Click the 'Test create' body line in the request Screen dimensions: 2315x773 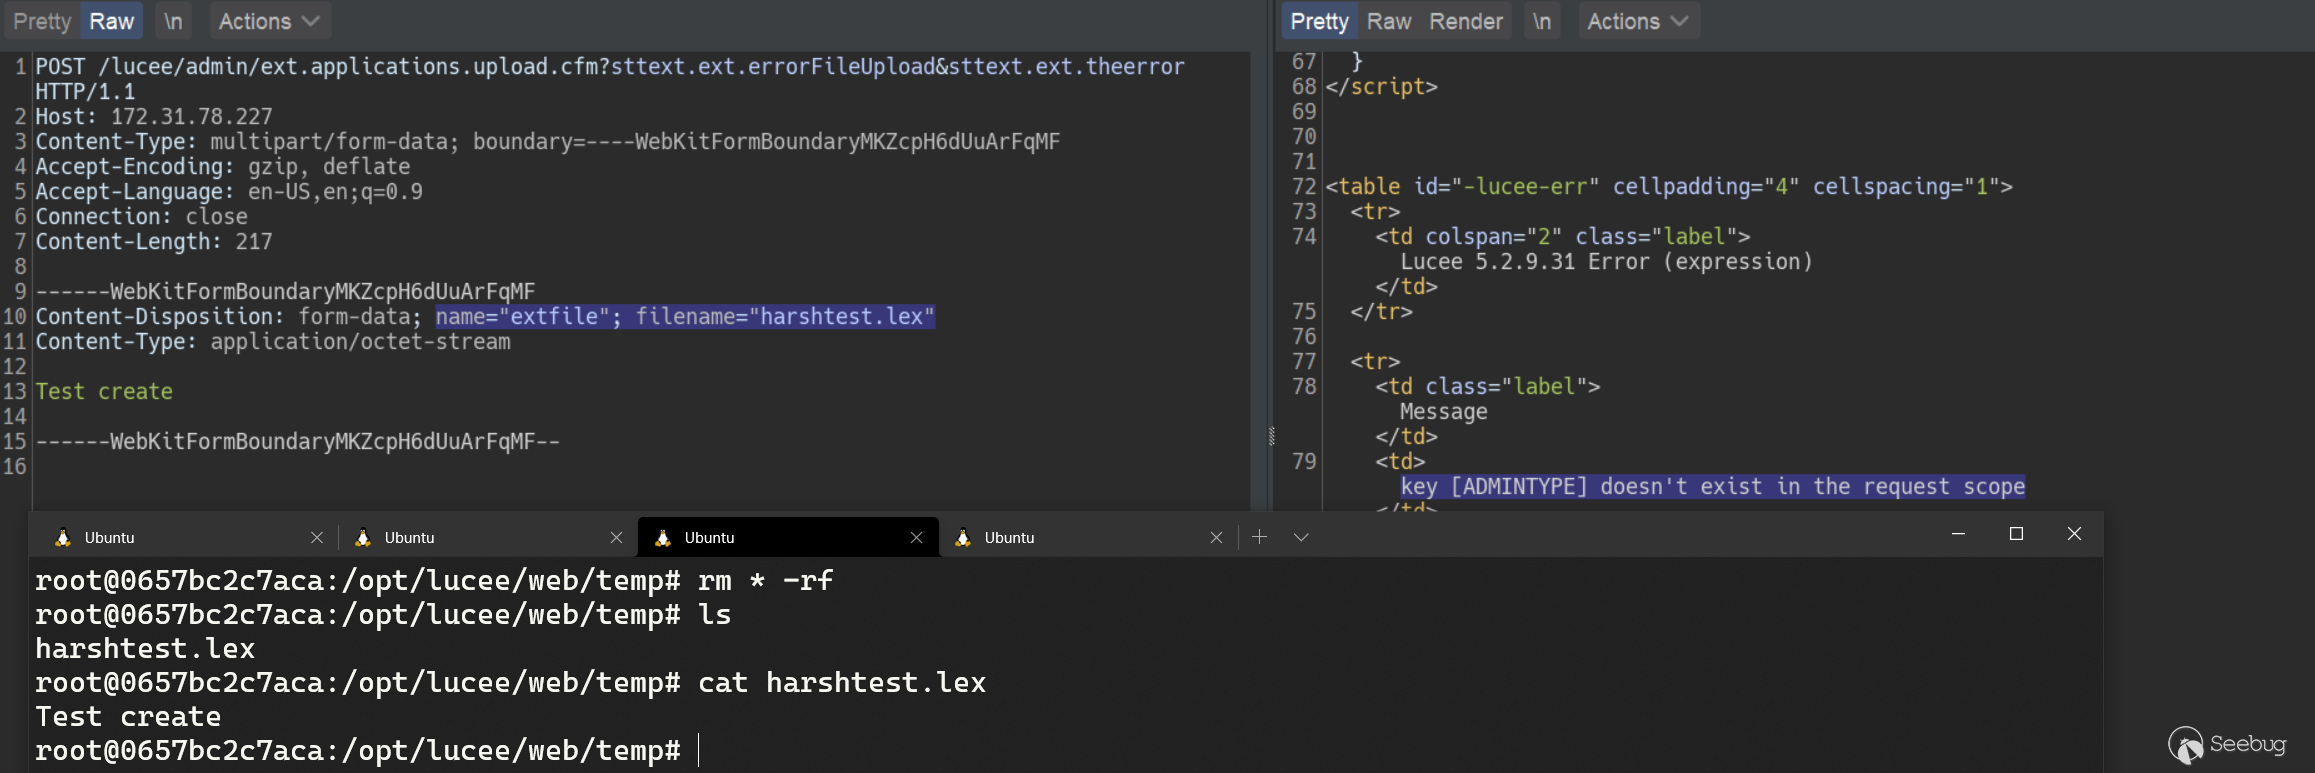(x=104, y=391)
